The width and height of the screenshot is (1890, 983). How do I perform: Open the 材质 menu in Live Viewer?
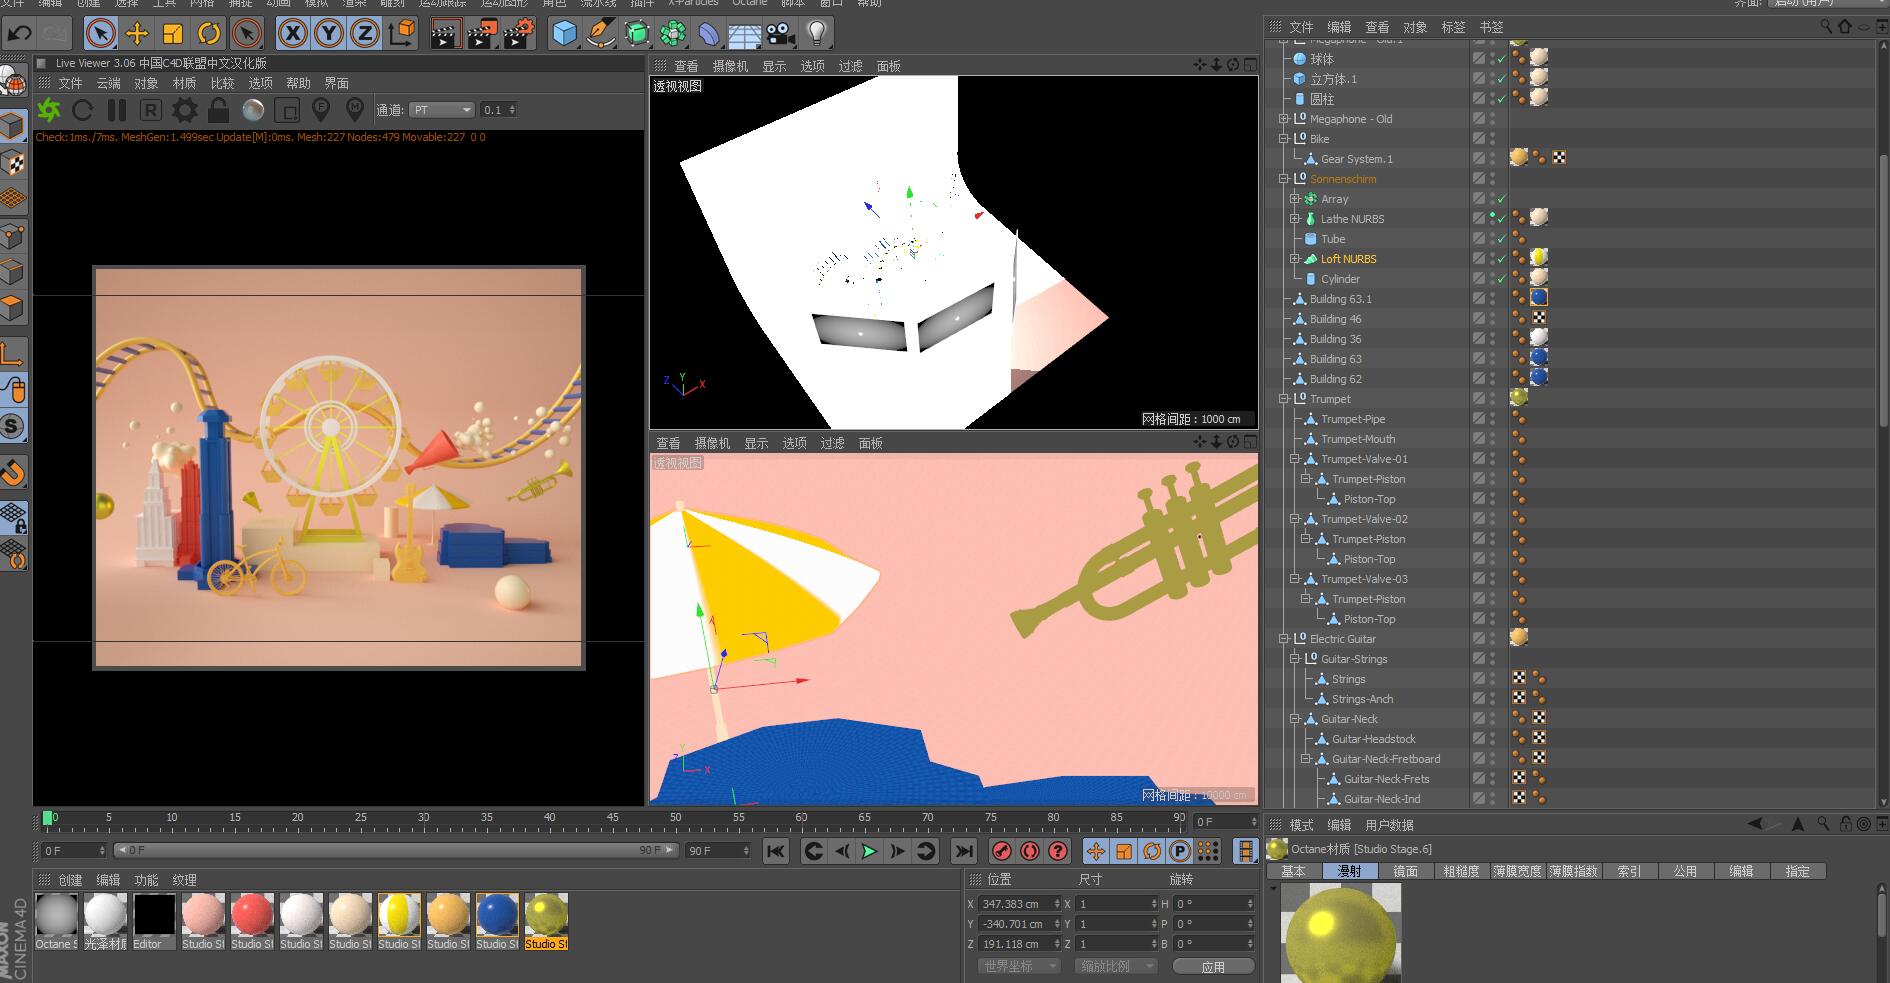click(184, 83)
